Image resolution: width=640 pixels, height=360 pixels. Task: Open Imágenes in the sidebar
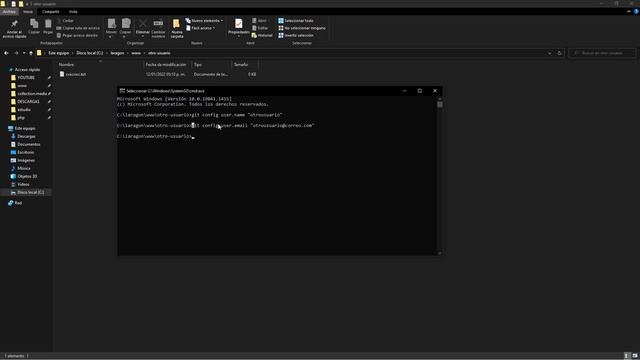(x=26, y=160)
